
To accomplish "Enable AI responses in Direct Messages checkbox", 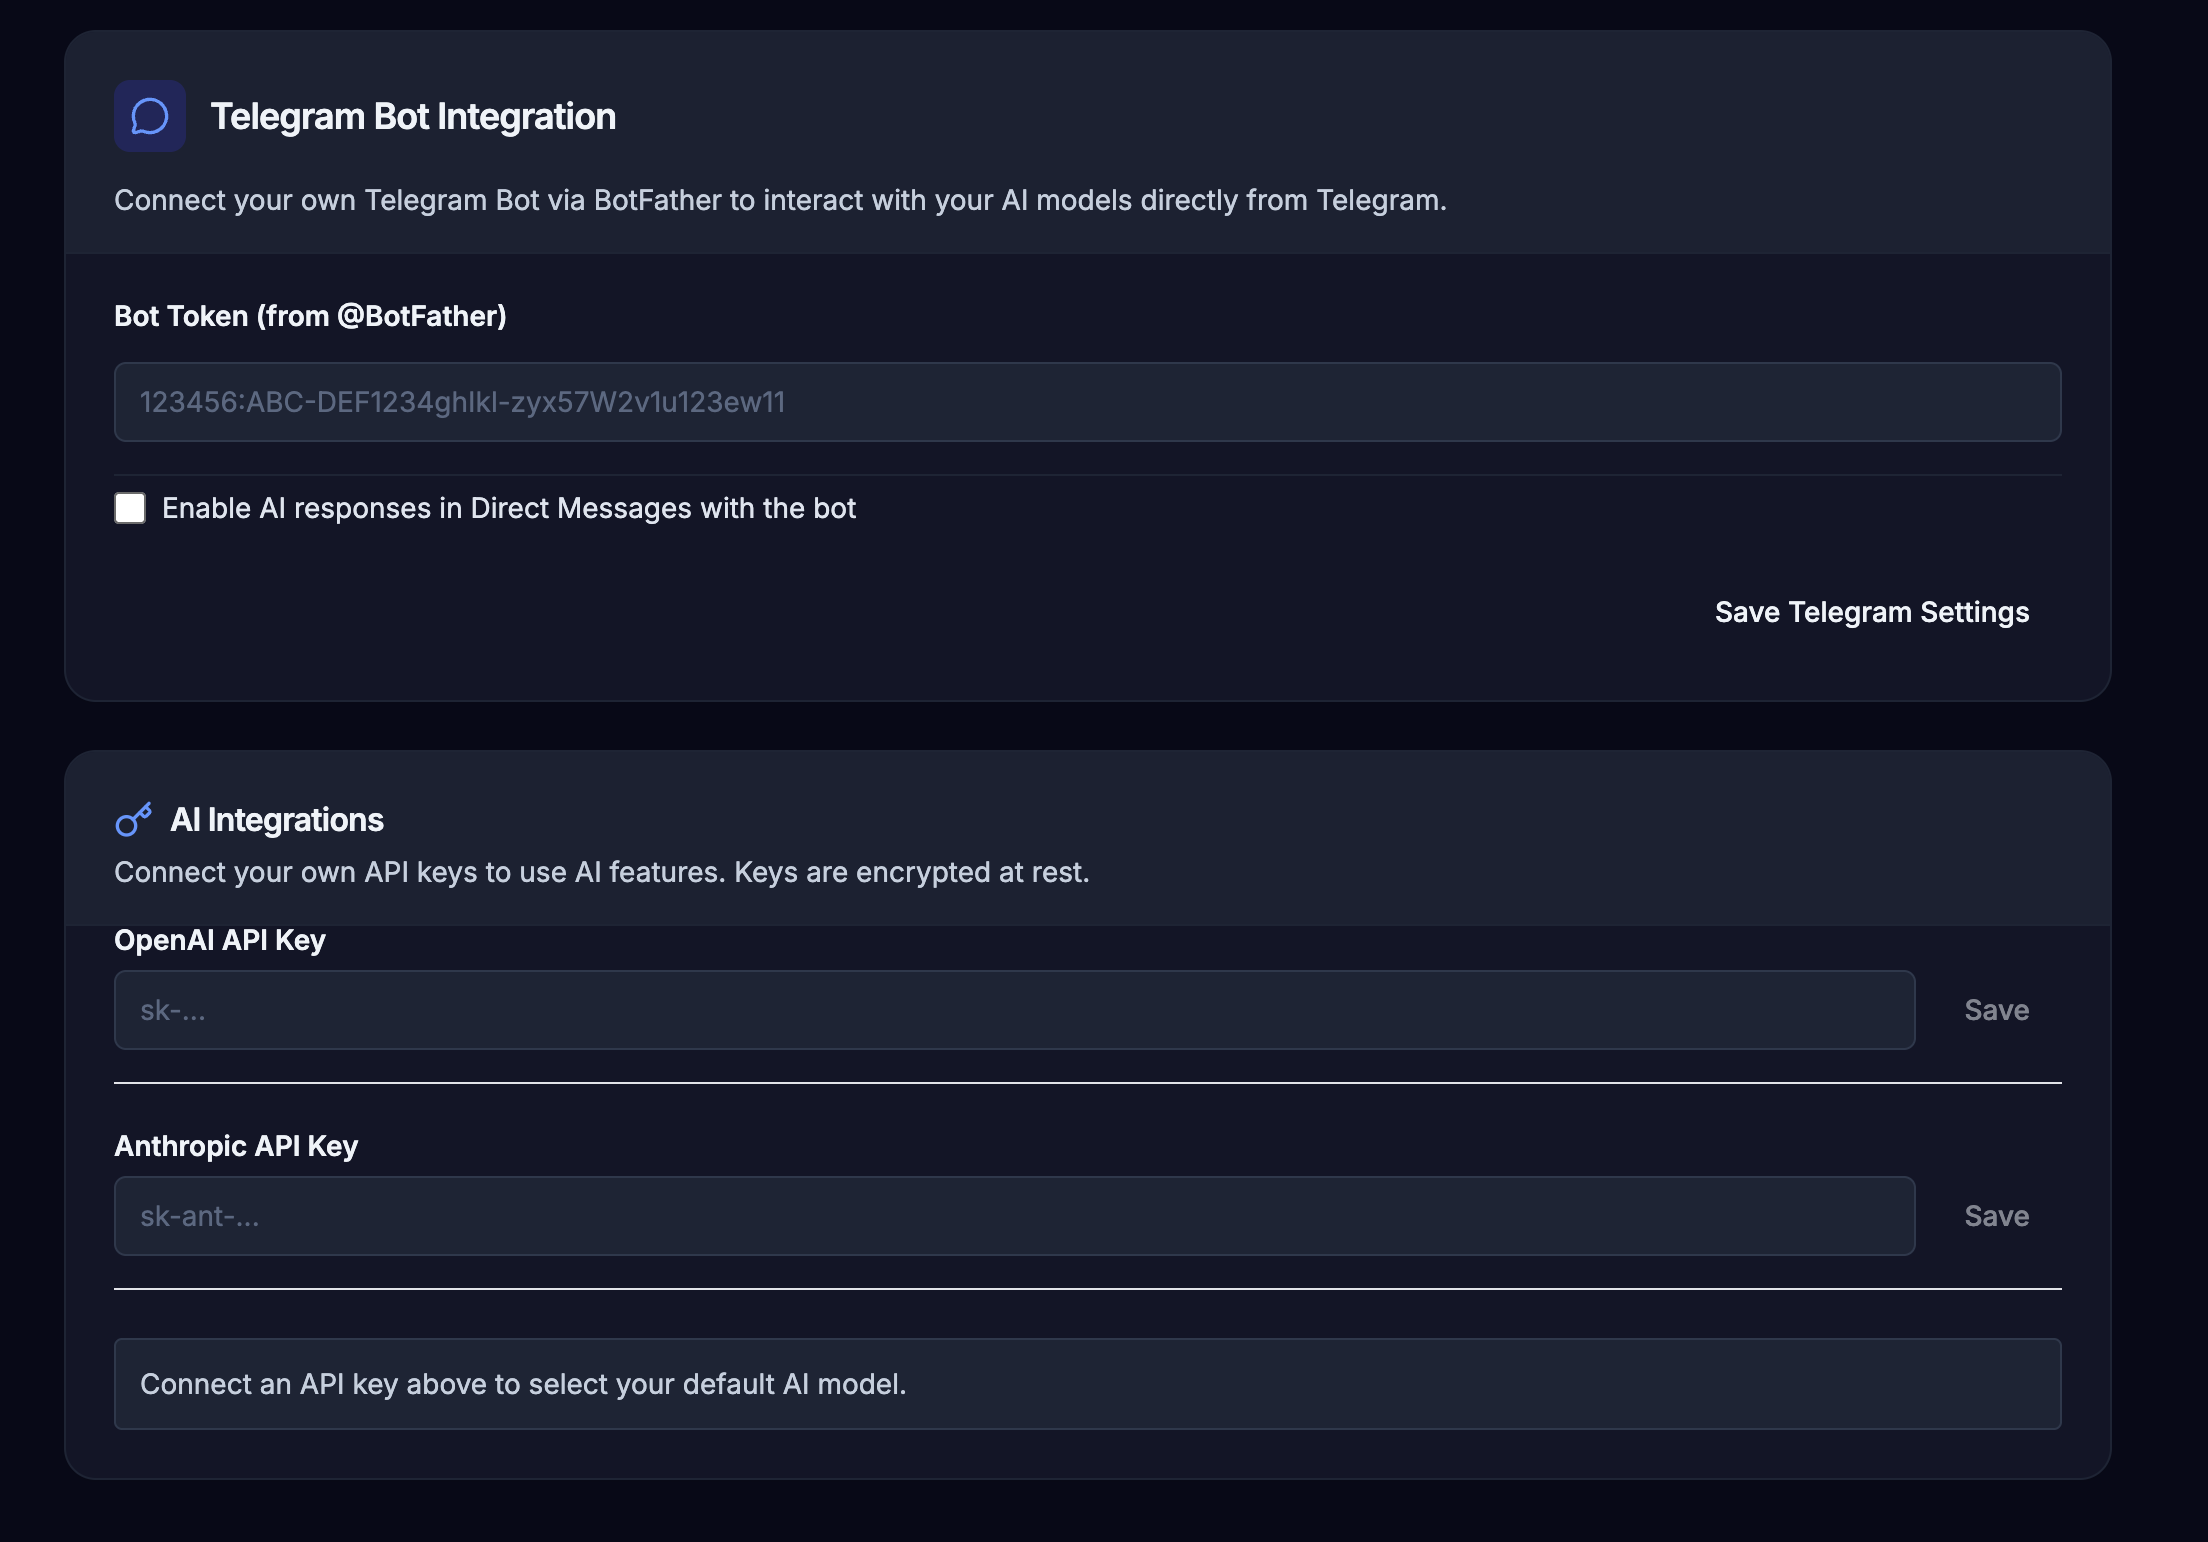I will (130, 508).
